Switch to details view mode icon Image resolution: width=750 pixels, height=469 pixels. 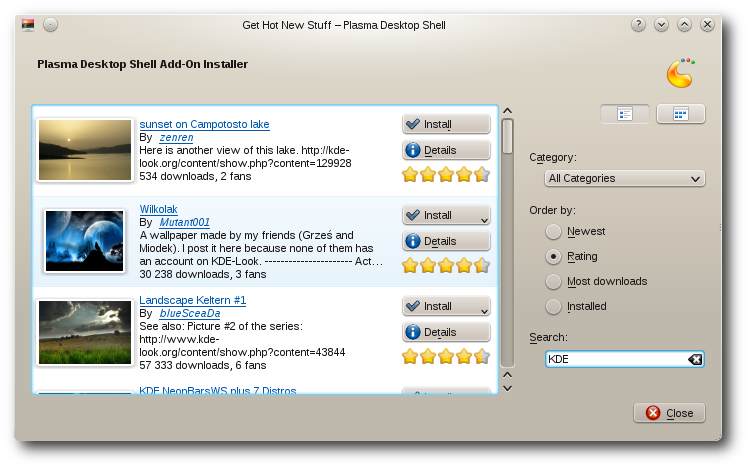click(625, 114)
